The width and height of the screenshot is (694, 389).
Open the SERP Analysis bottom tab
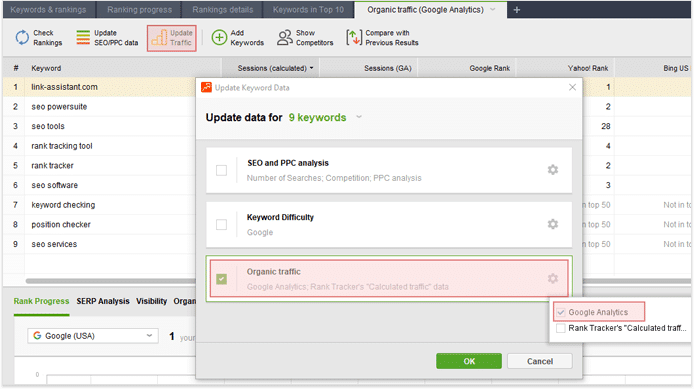tap(103, 301)
